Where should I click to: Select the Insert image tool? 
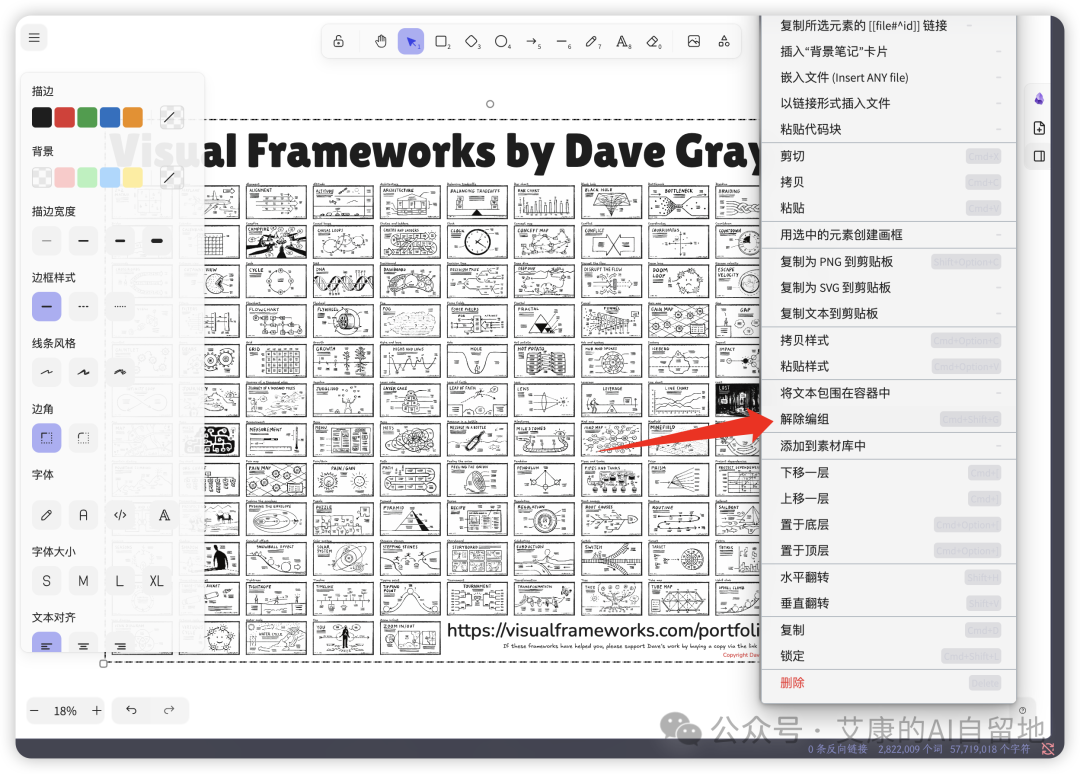694,41
